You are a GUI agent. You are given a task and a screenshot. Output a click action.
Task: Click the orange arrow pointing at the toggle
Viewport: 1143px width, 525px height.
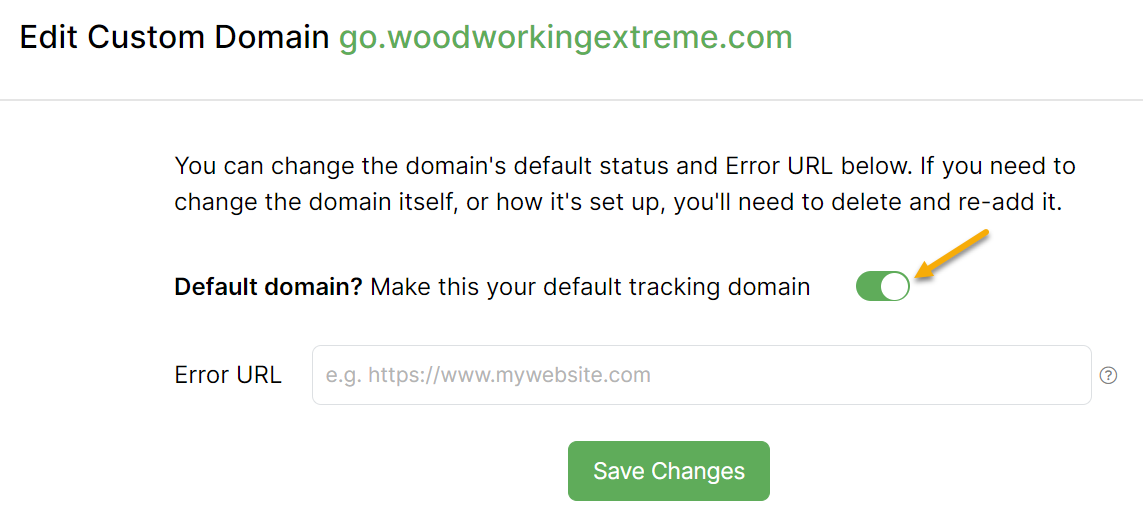[953, 255]
